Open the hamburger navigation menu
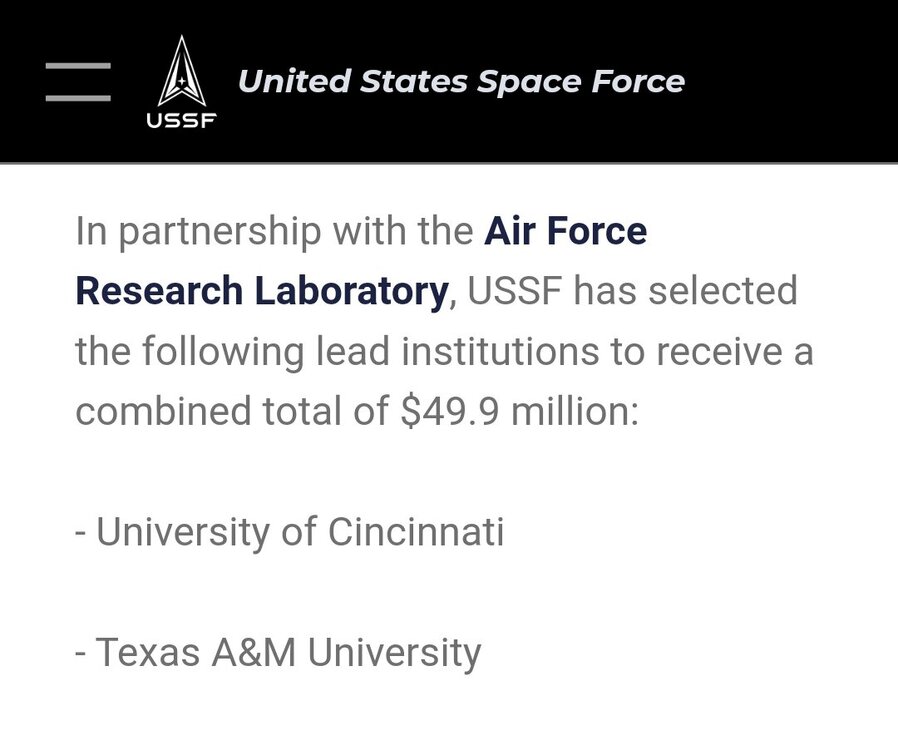This screenshot has width=898, height=750. coord(78,81)
